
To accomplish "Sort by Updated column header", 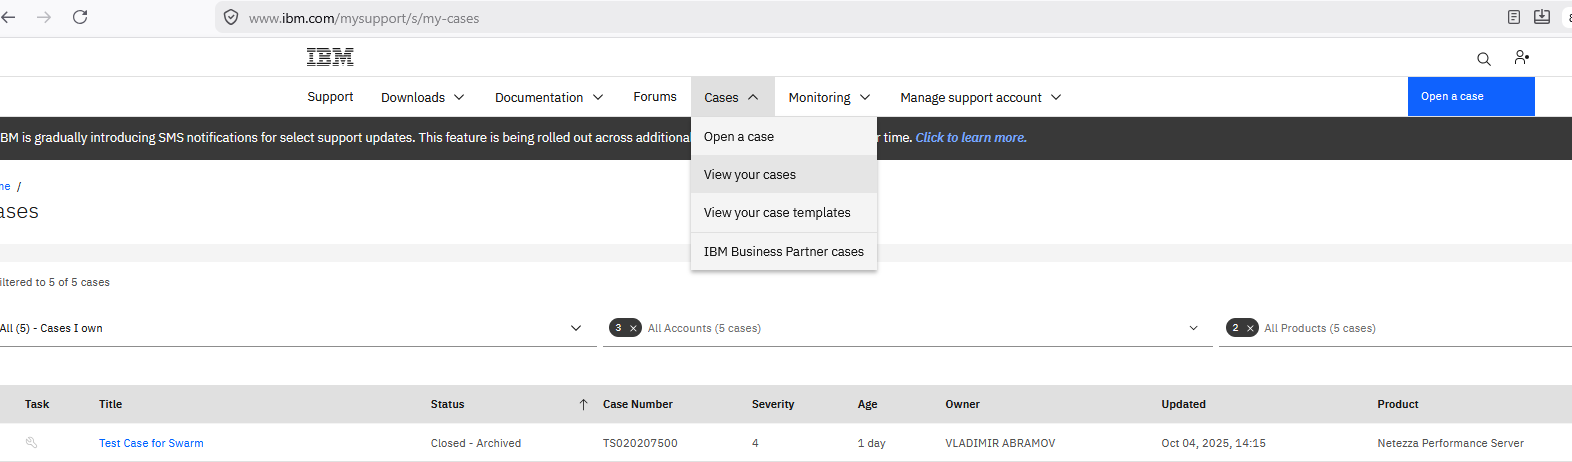I will pyautogui.click(x=1184, y=404).
